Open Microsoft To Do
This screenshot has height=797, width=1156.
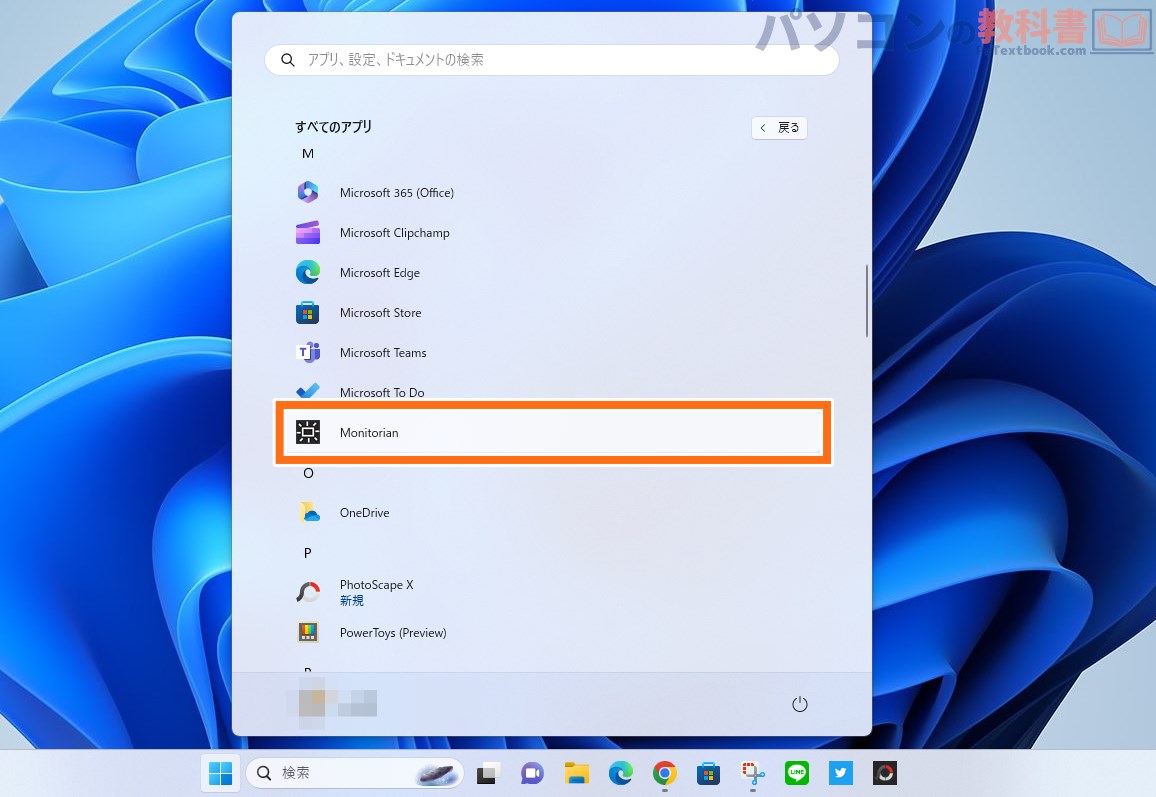click(x=381, y=392)
